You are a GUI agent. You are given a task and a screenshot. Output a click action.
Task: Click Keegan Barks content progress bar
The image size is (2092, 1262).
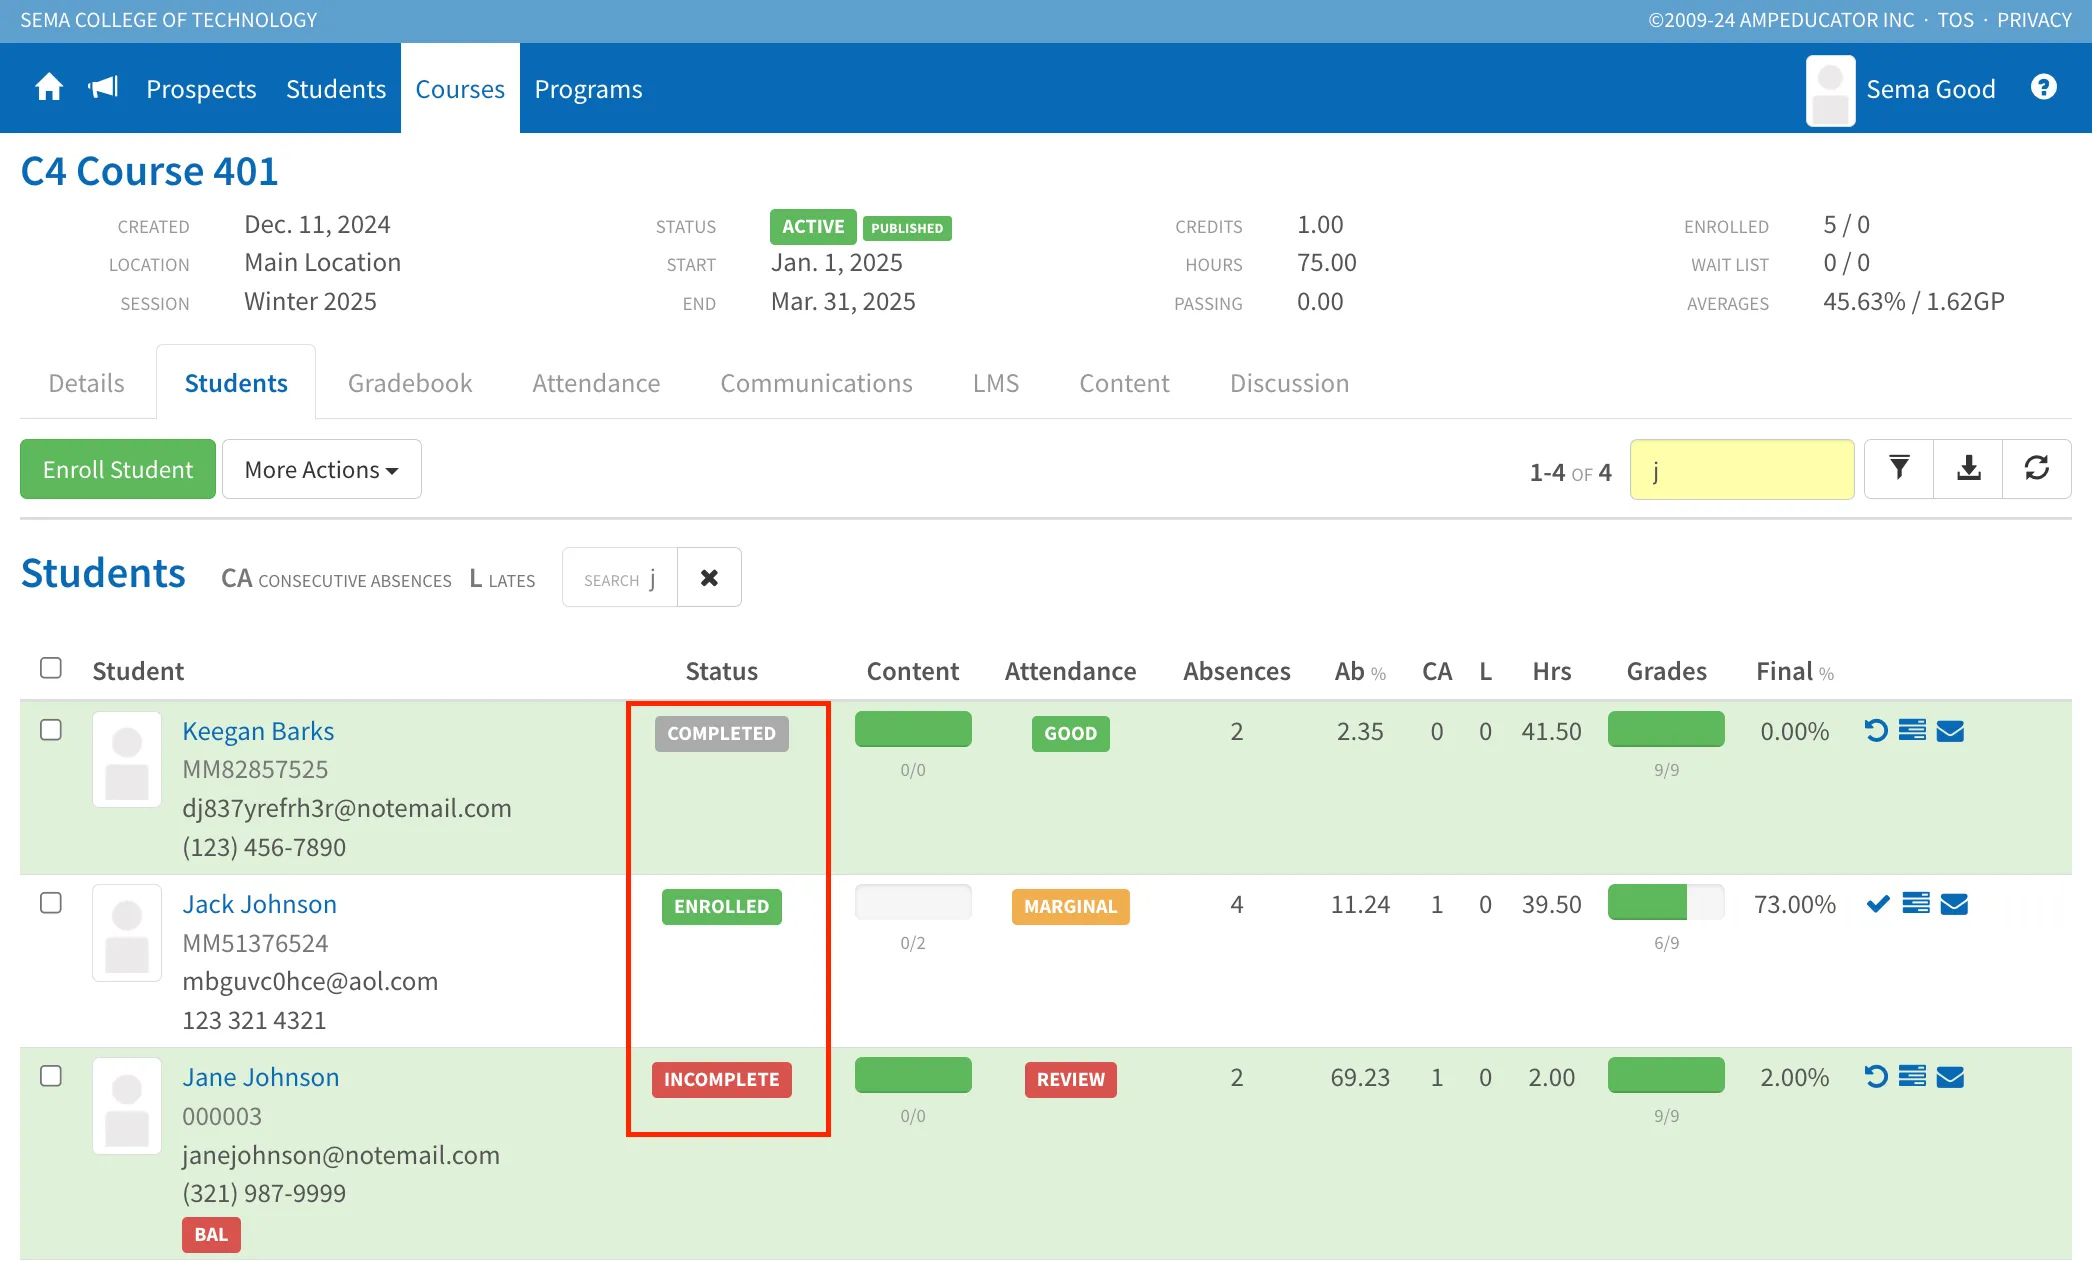point(913,729)
